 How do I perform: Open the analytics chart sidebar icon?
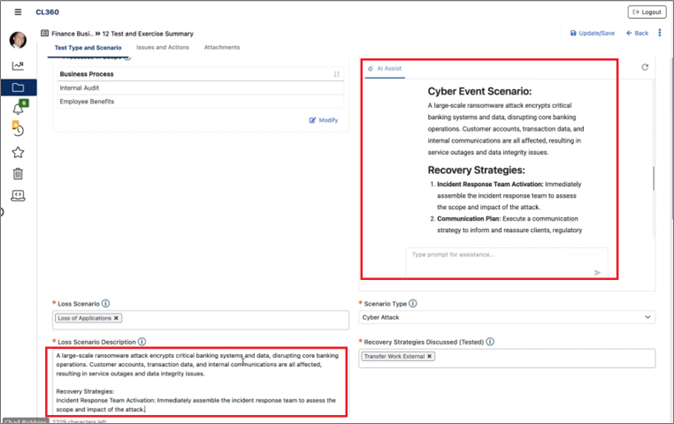tap(18, 66)
